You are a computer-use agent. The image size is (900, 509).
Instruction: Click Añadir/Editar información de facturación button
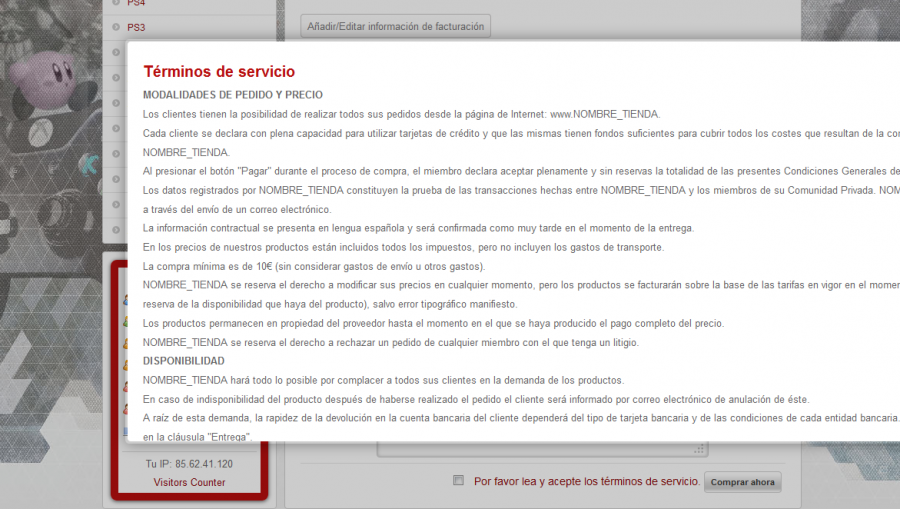pos(395,26)
